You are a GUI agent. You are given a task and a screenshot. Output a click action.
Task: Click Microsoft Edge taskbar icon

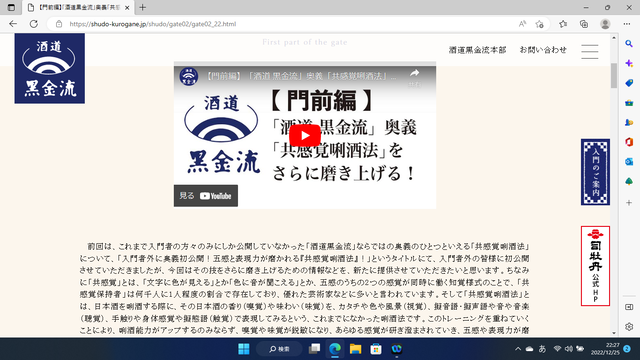coord(335,349)
